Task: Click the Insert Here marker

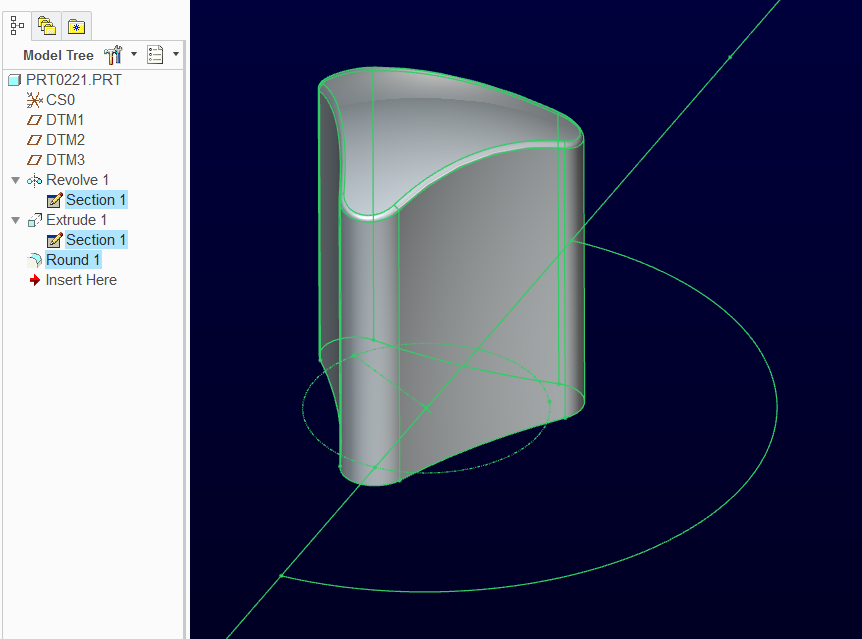Action: pos(81,280)
